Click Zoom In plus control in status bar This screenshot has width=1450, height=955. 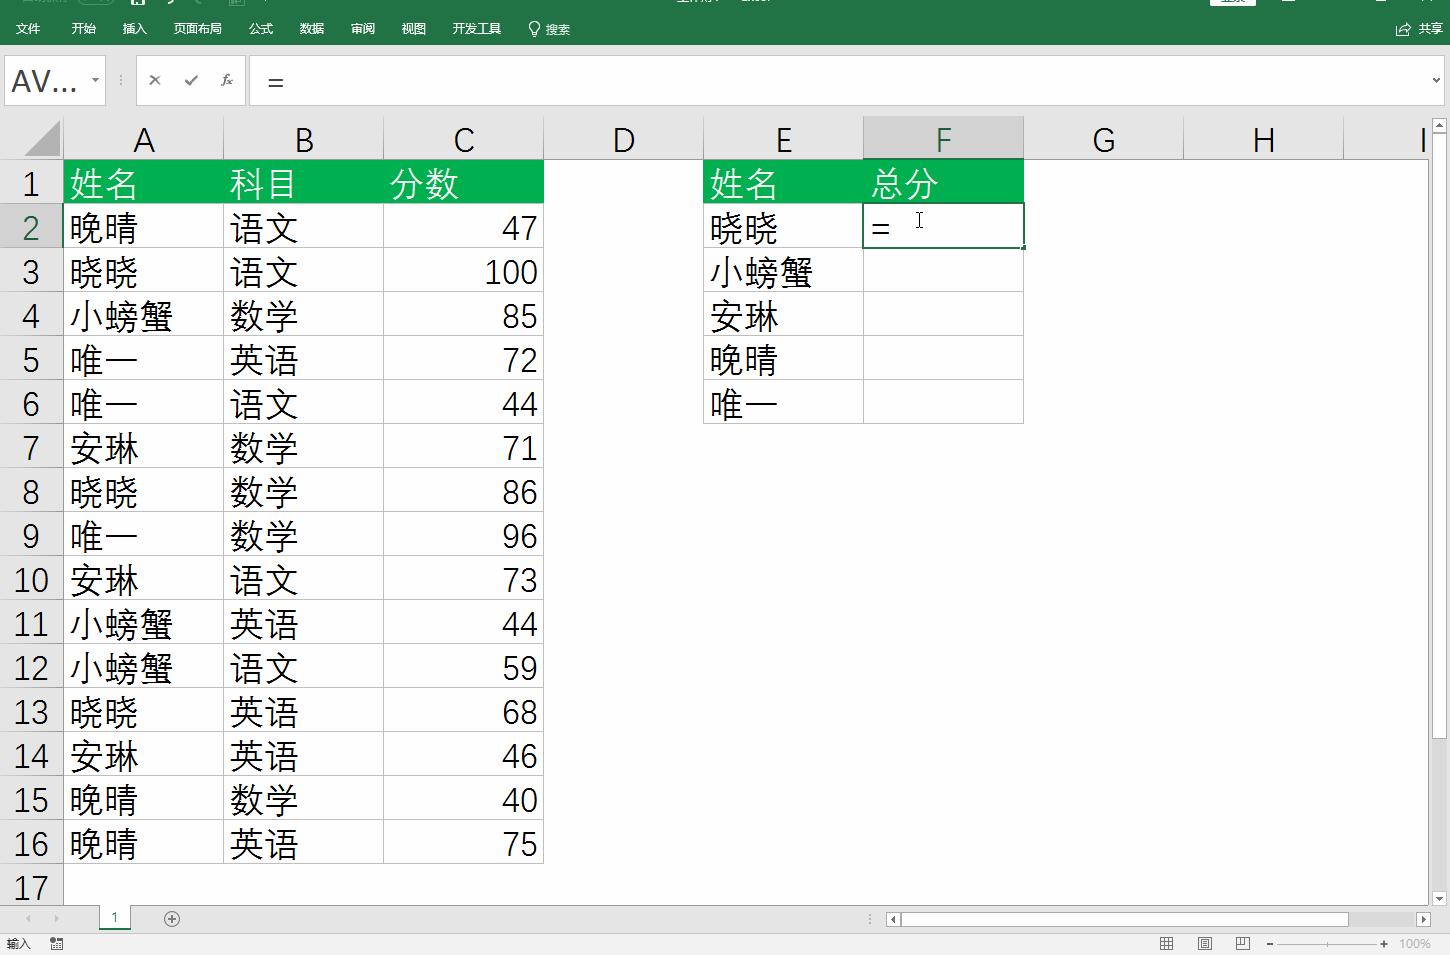pos(1385,943)
